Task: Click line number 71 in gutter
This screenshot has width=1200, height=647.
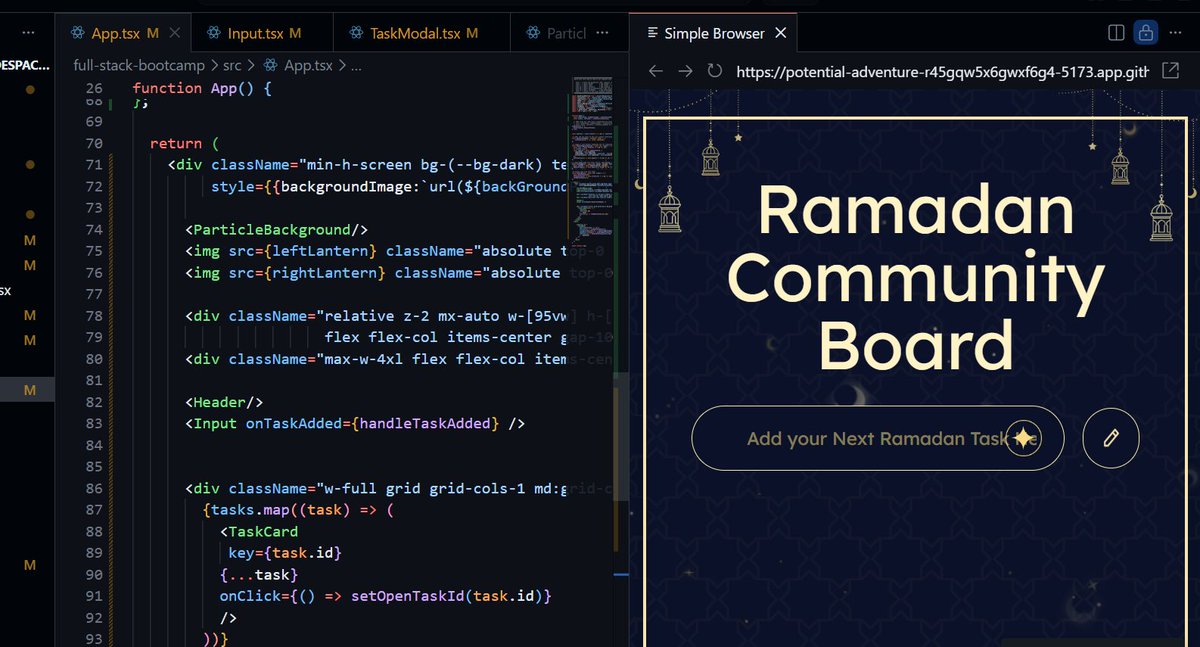Action: (x=94, y=165)
